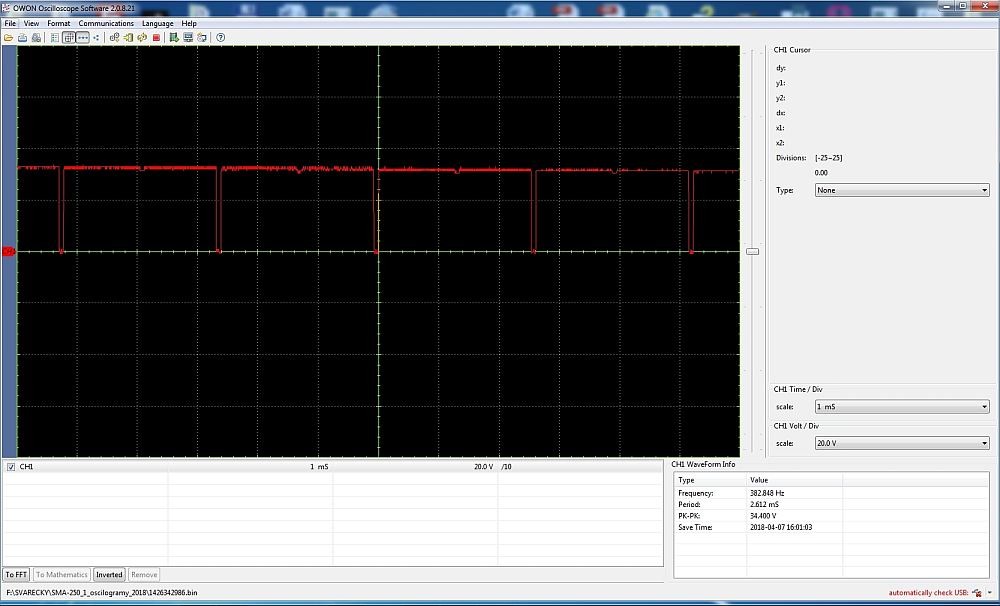Open a waveform file with the folder icon

pyautogui.click(x=8, y=38)
